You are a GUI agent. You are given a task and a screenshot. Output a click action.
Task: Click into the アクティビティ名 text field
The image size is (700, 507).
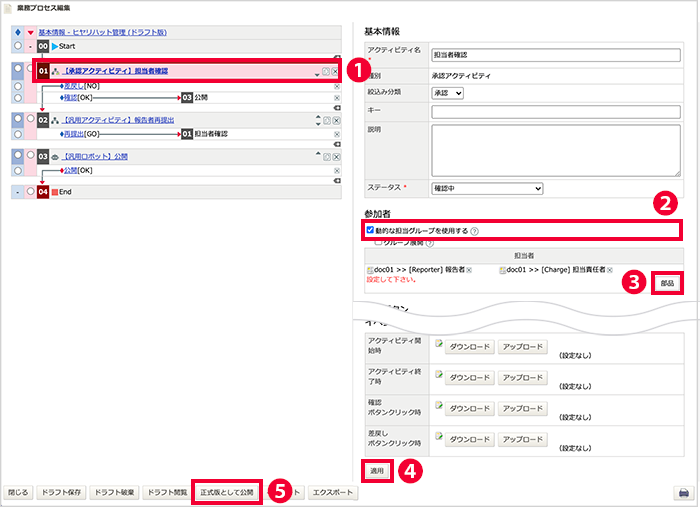(x=556, y=55)
